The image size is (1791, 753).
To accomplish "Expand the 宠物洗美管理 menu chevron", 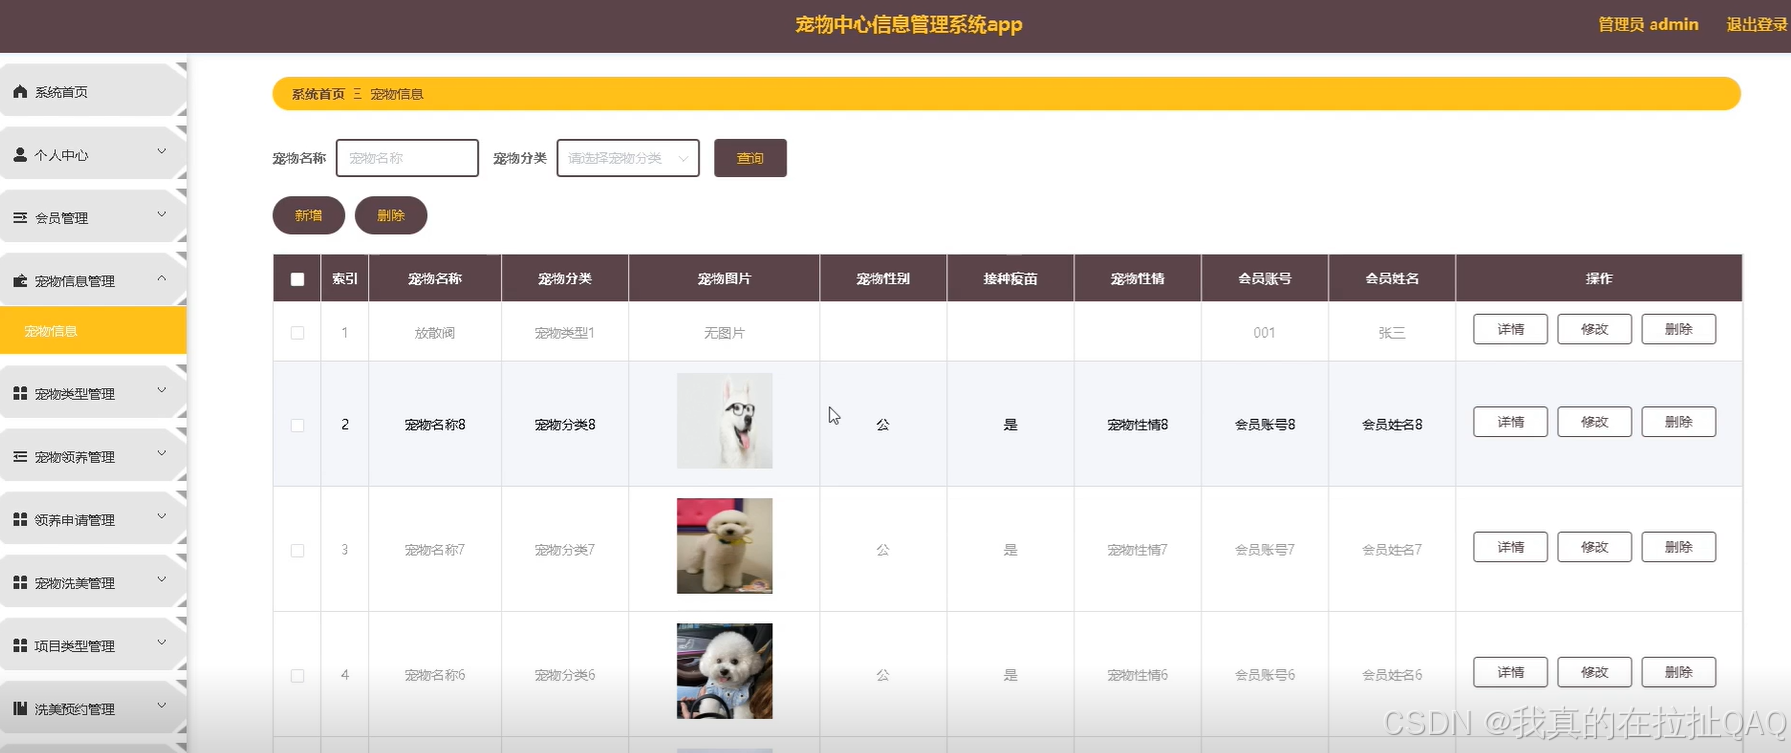I will click(162, 579).
